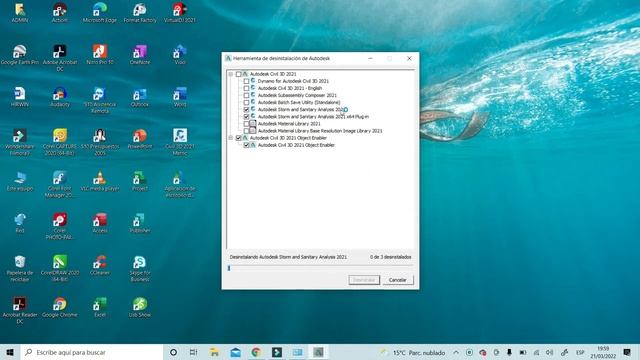640x360 pixels.
Task: Open Civil 3D 2021 Metric desktop shortcut
Action: [180, 142]
